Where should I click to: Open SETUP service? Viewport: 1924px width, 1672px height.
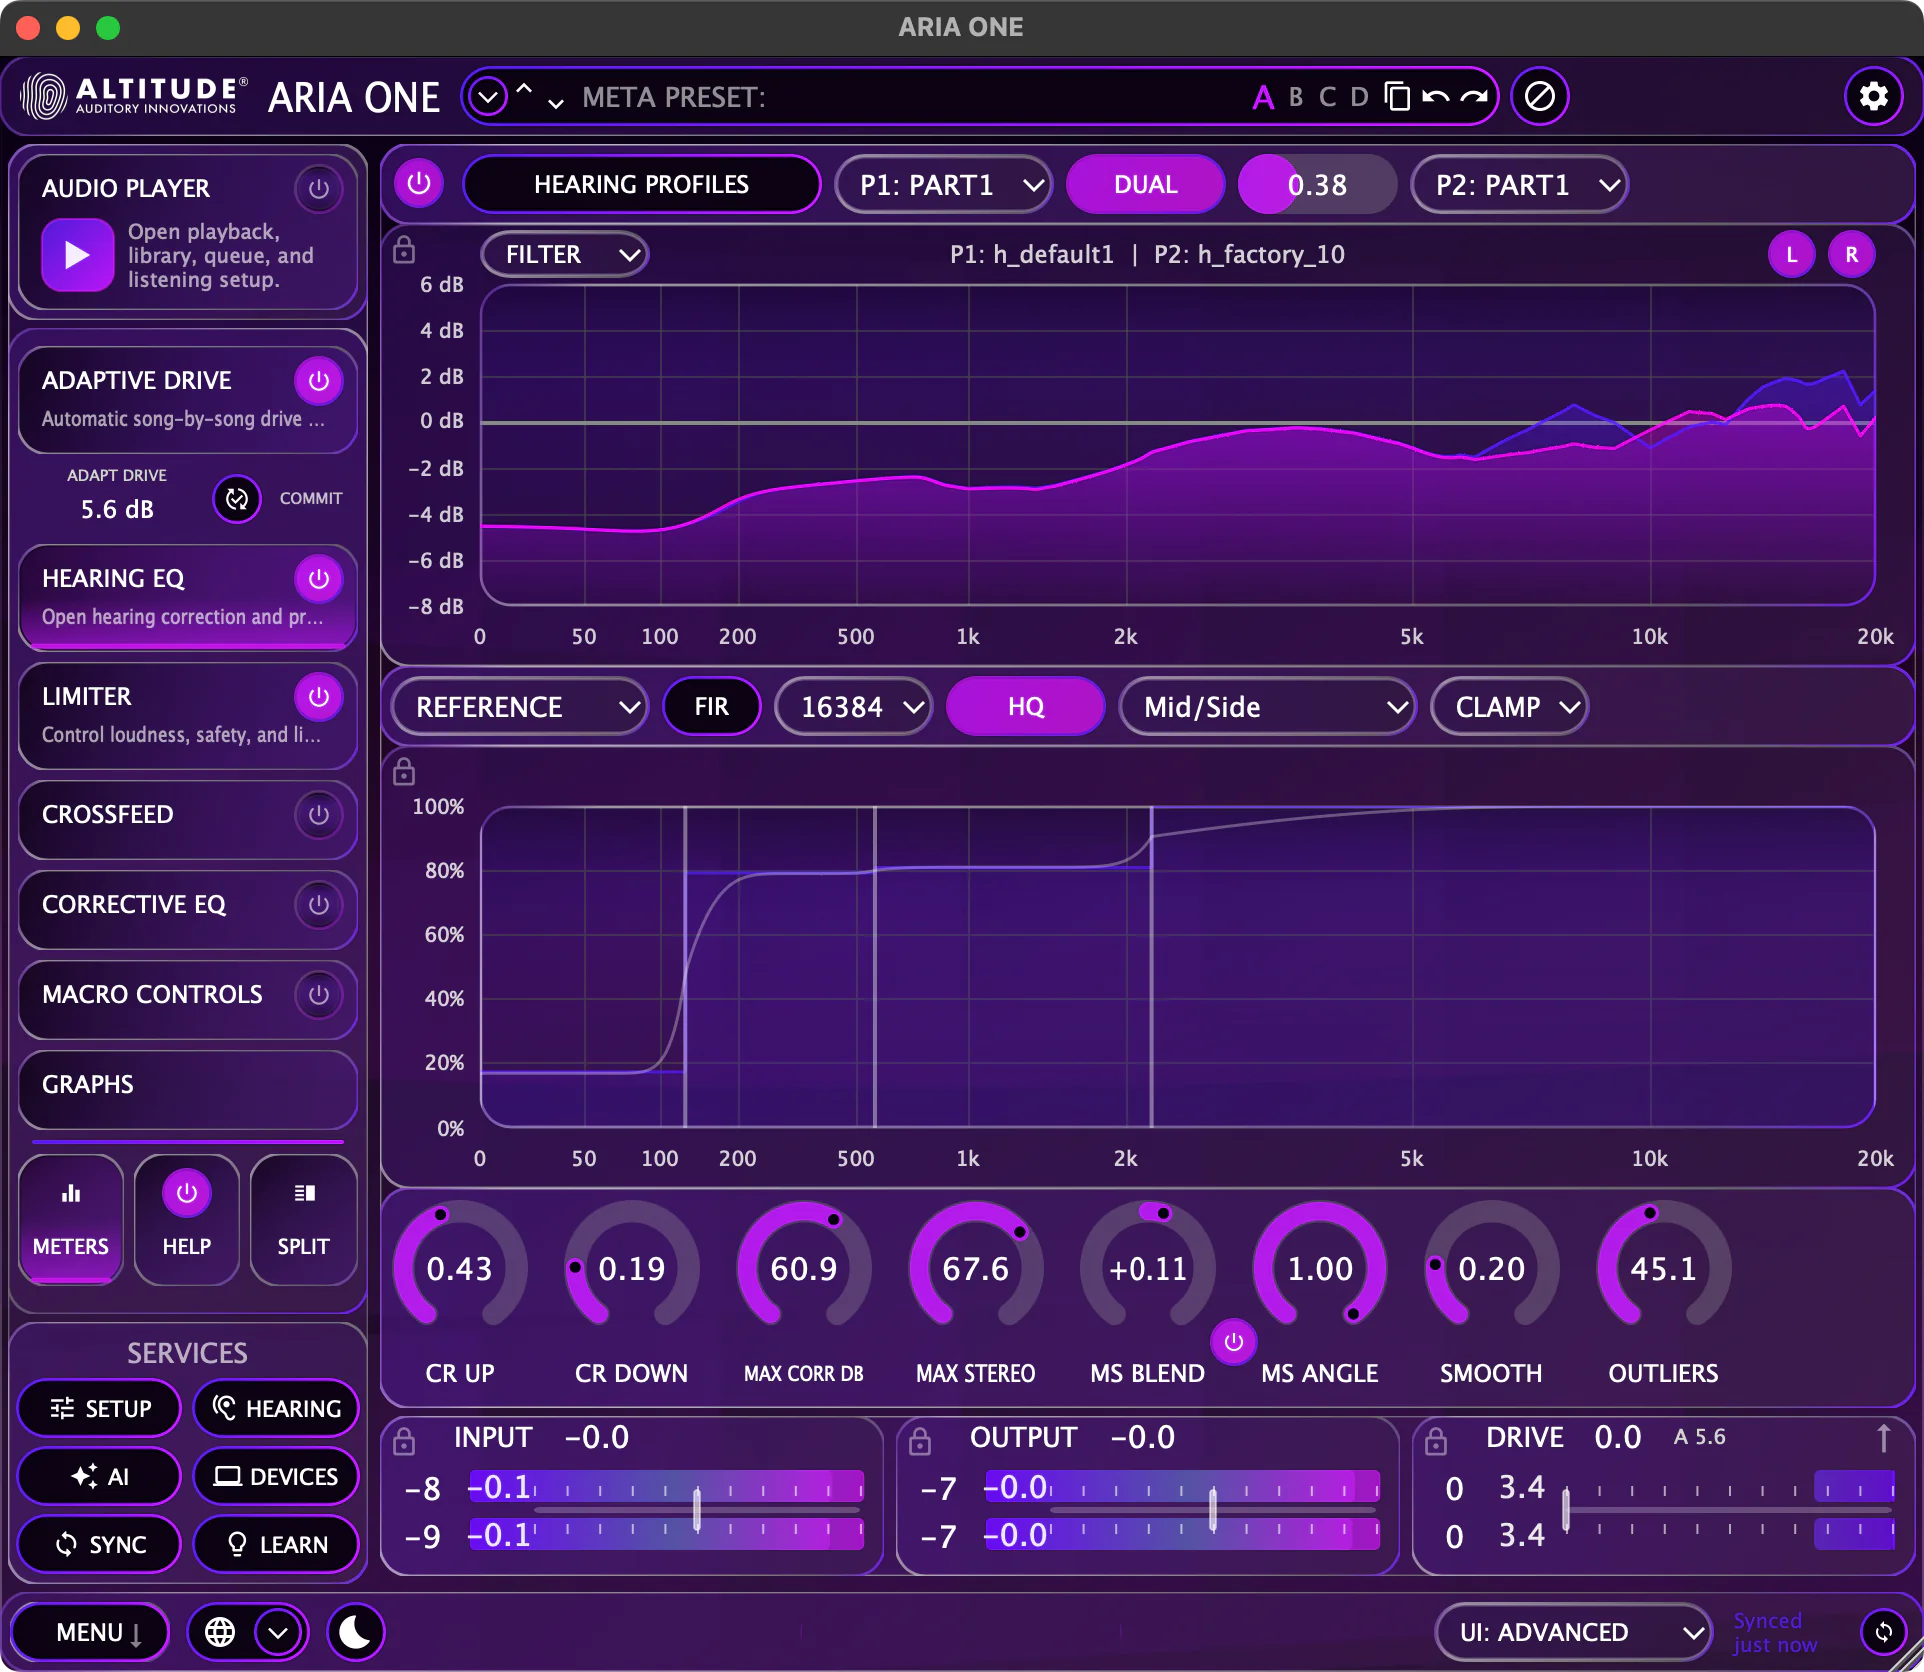click(x=100, y=1408)
